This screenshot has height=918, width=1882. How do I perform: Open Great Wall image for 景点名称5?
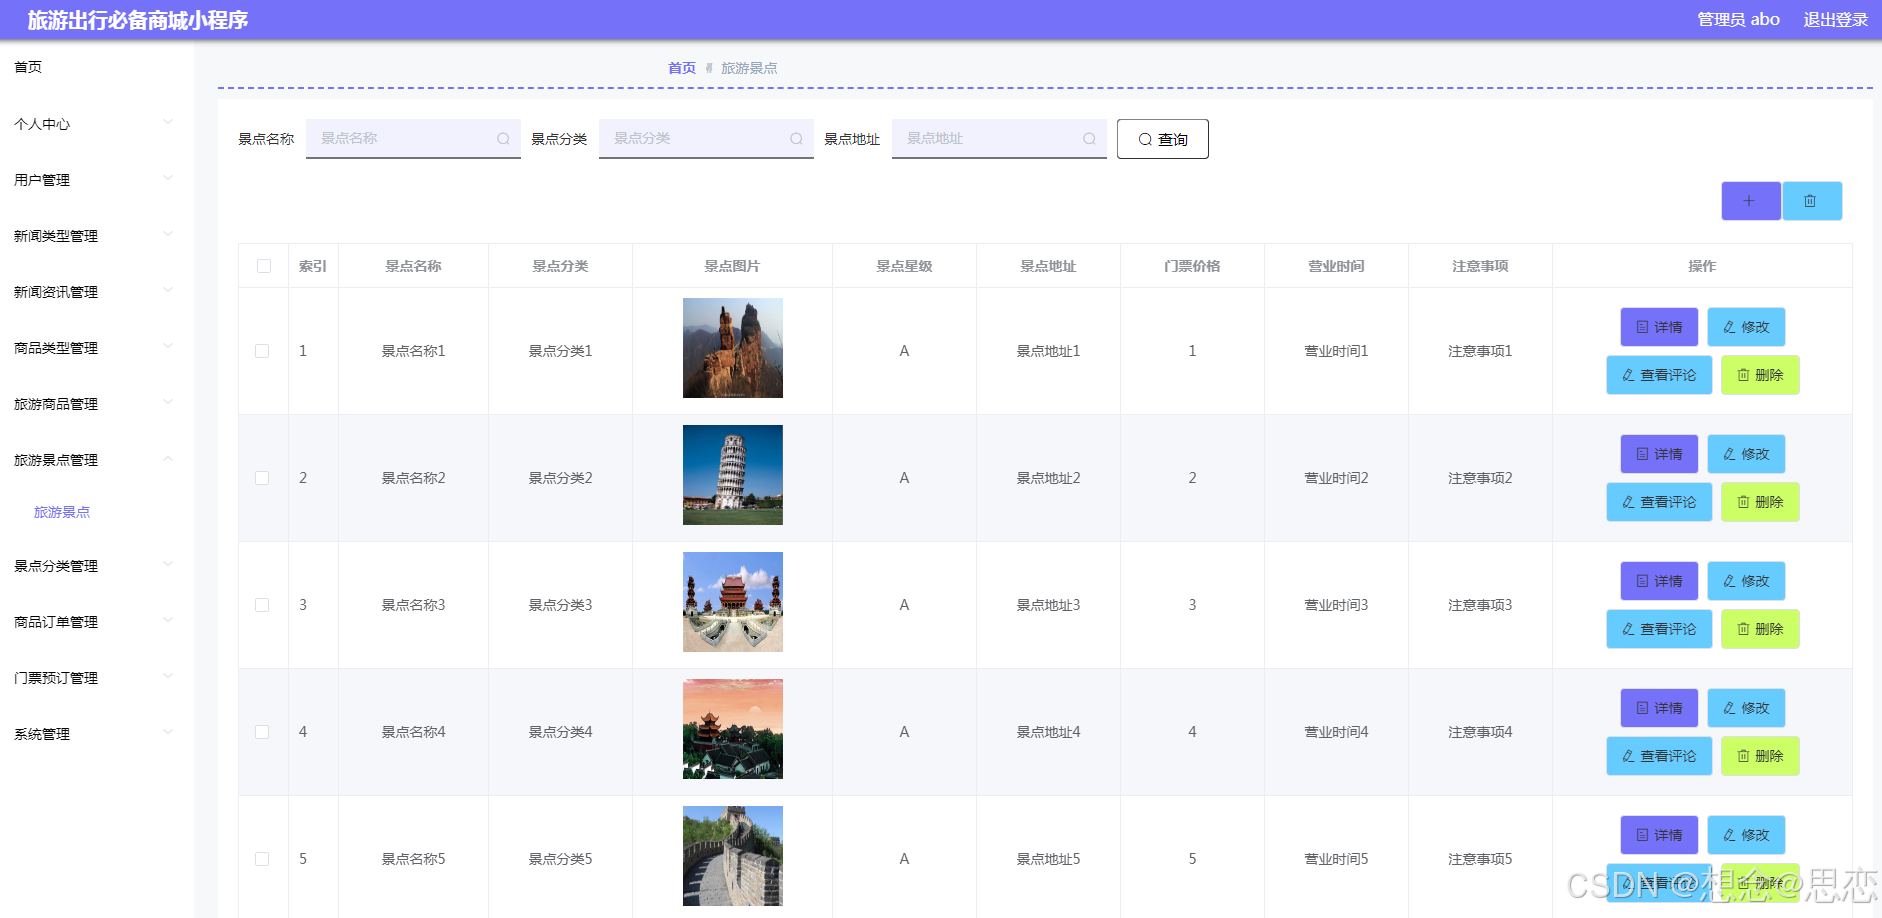(733, 856)
